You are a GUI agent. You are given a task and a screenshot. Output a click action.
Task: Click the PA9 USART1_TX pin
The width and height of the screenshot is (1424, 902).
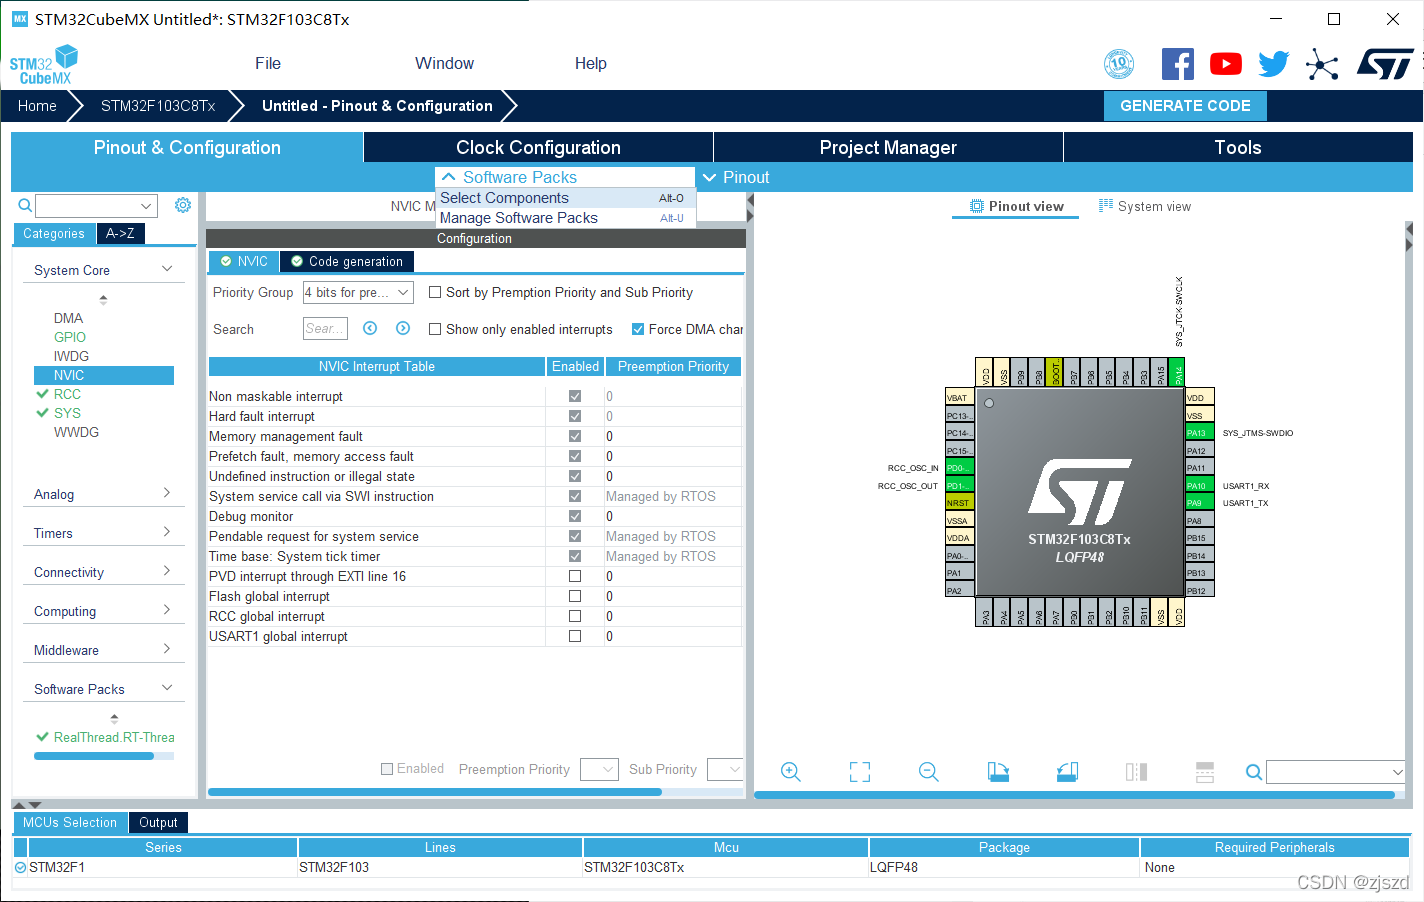pyautogui.click(x=1199, y=503)
